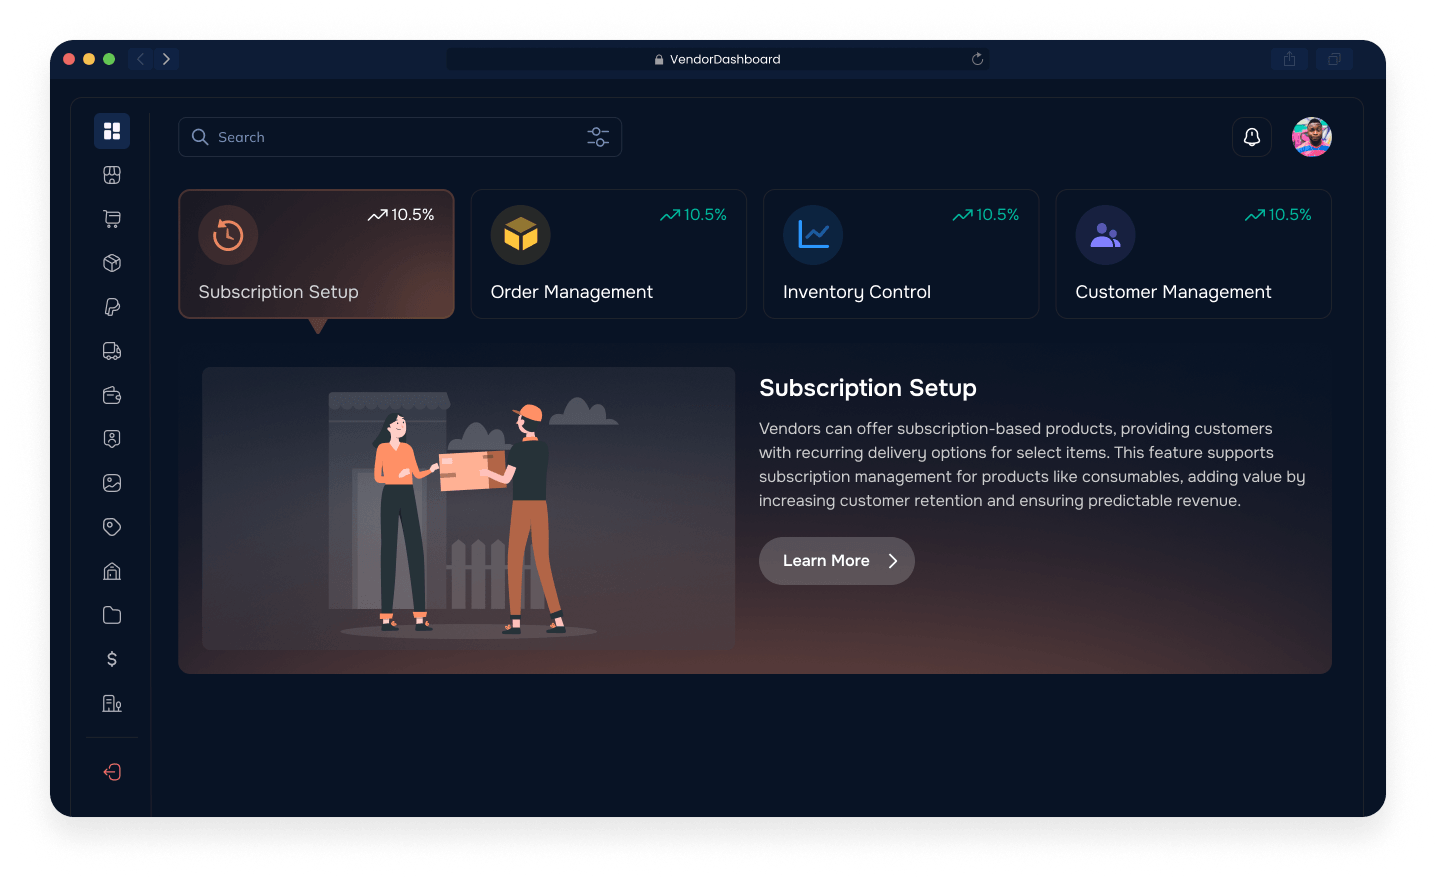Select the PayPal payments icon

coord(112,307)
